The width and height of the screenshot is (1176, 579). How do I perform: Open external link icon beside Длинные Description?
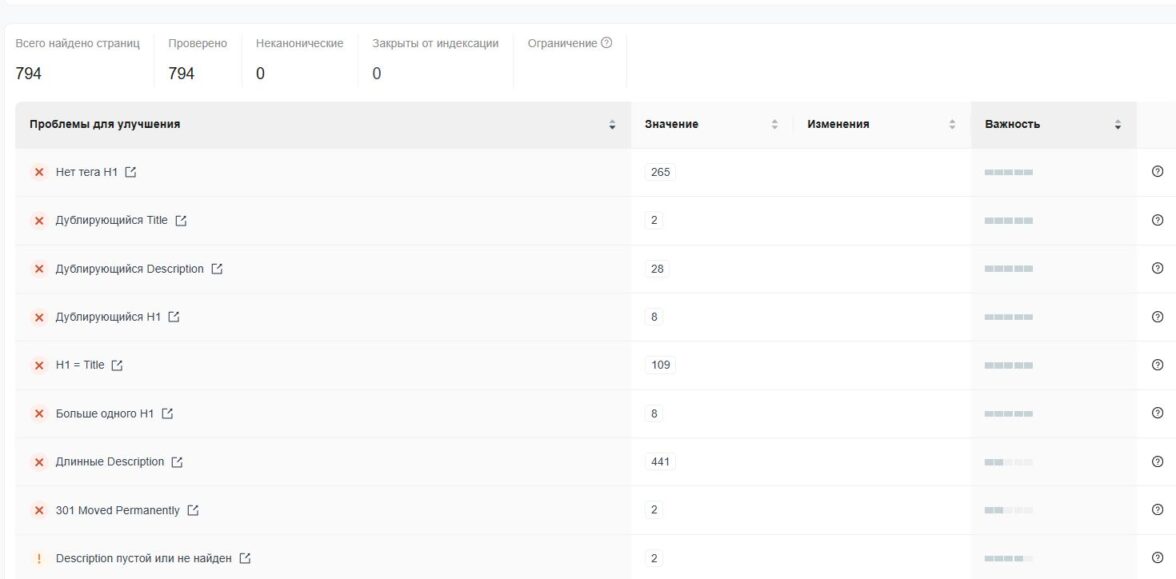[x=177, y=462]
